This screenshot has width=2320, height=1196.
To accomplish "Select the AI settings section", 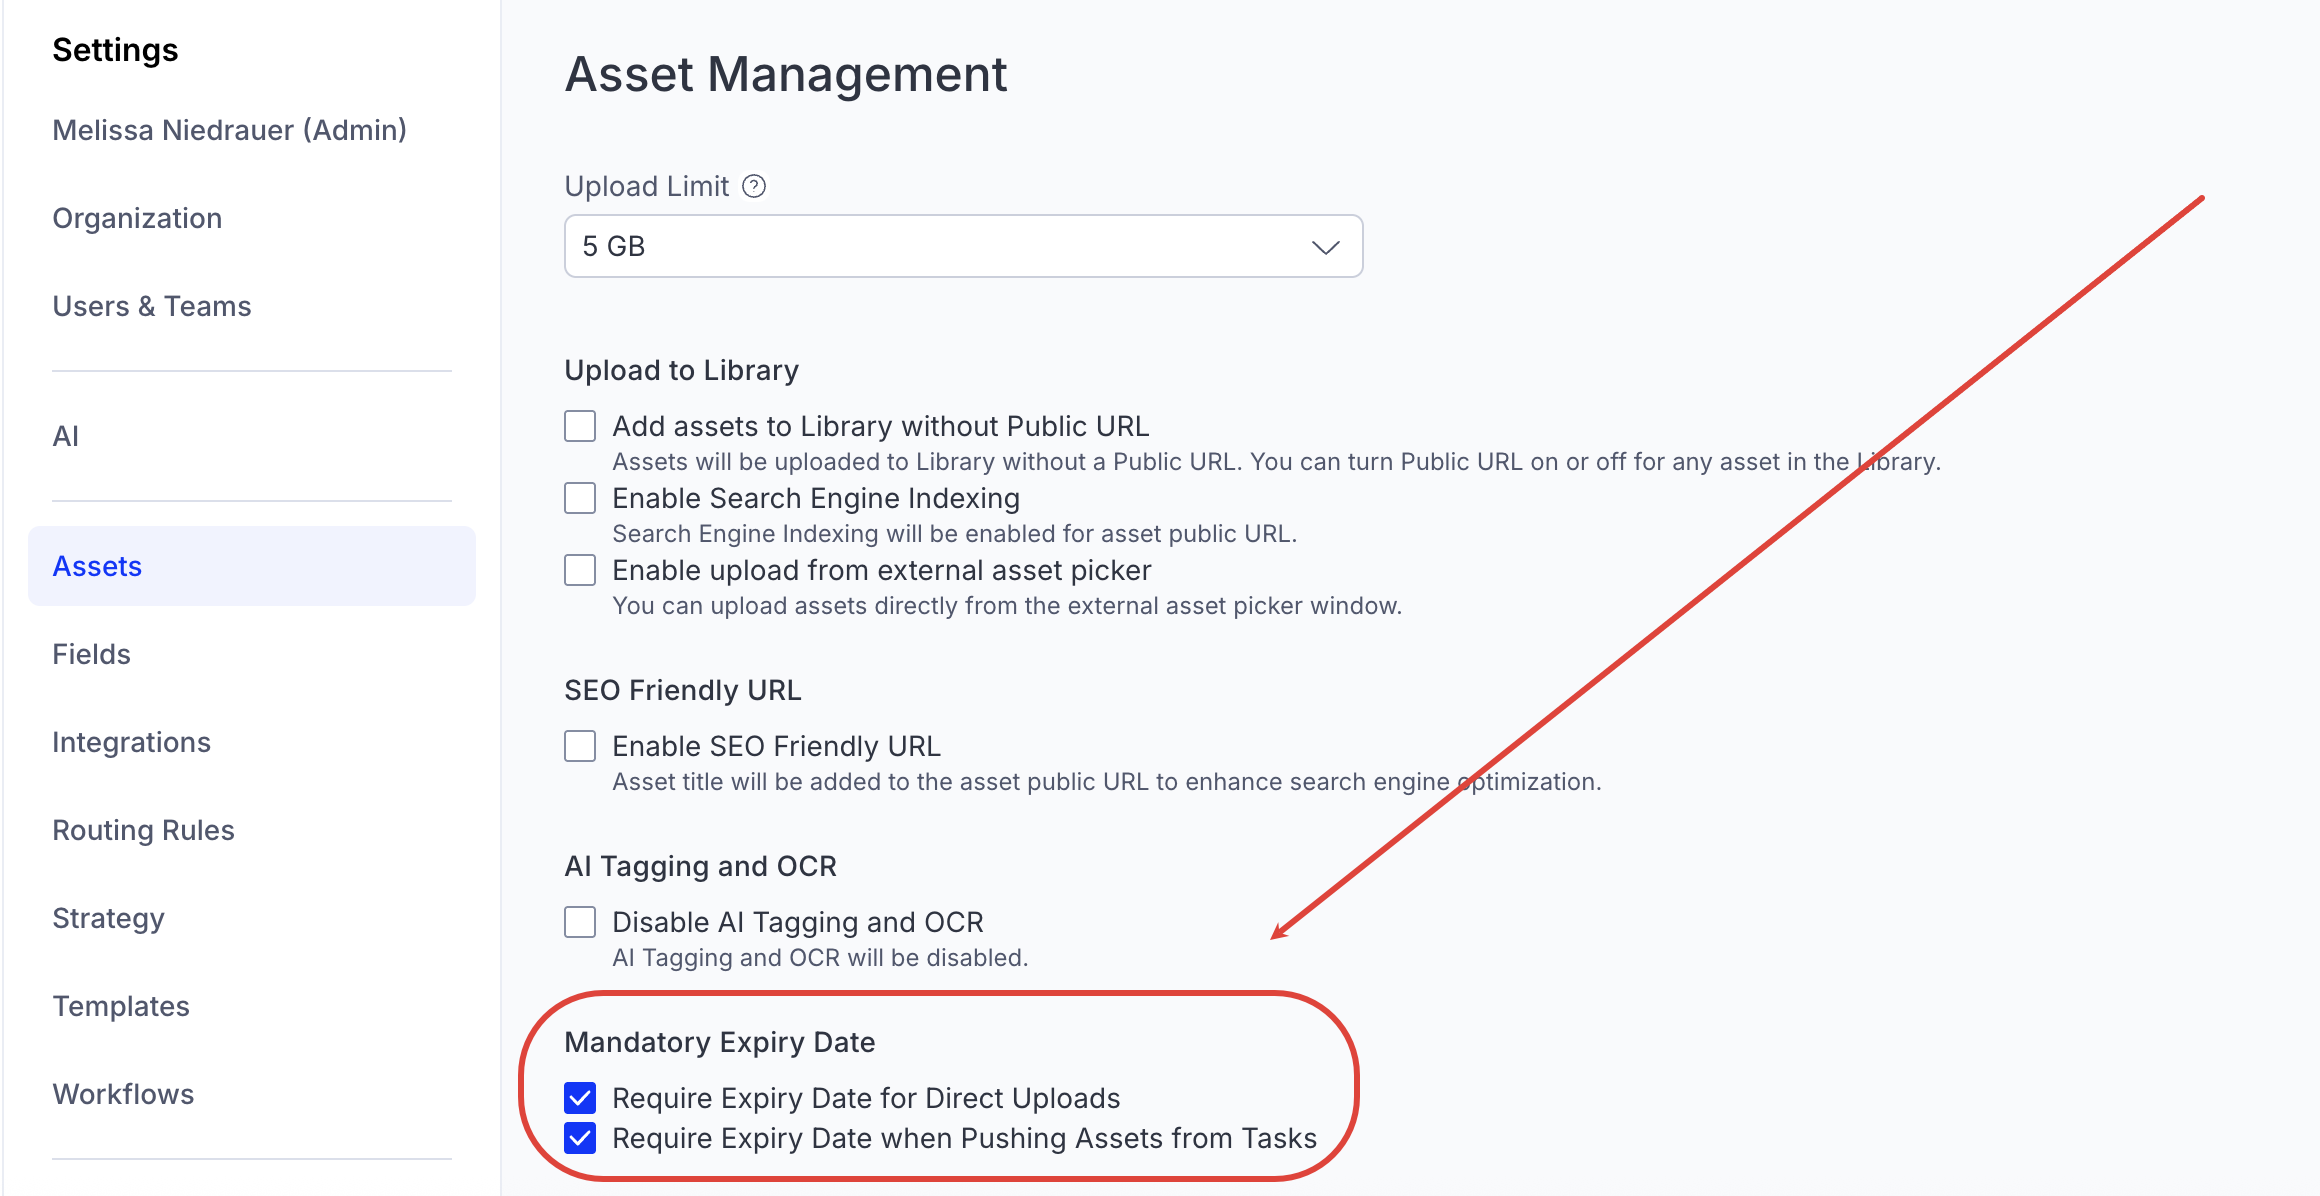I will (65, 436).
